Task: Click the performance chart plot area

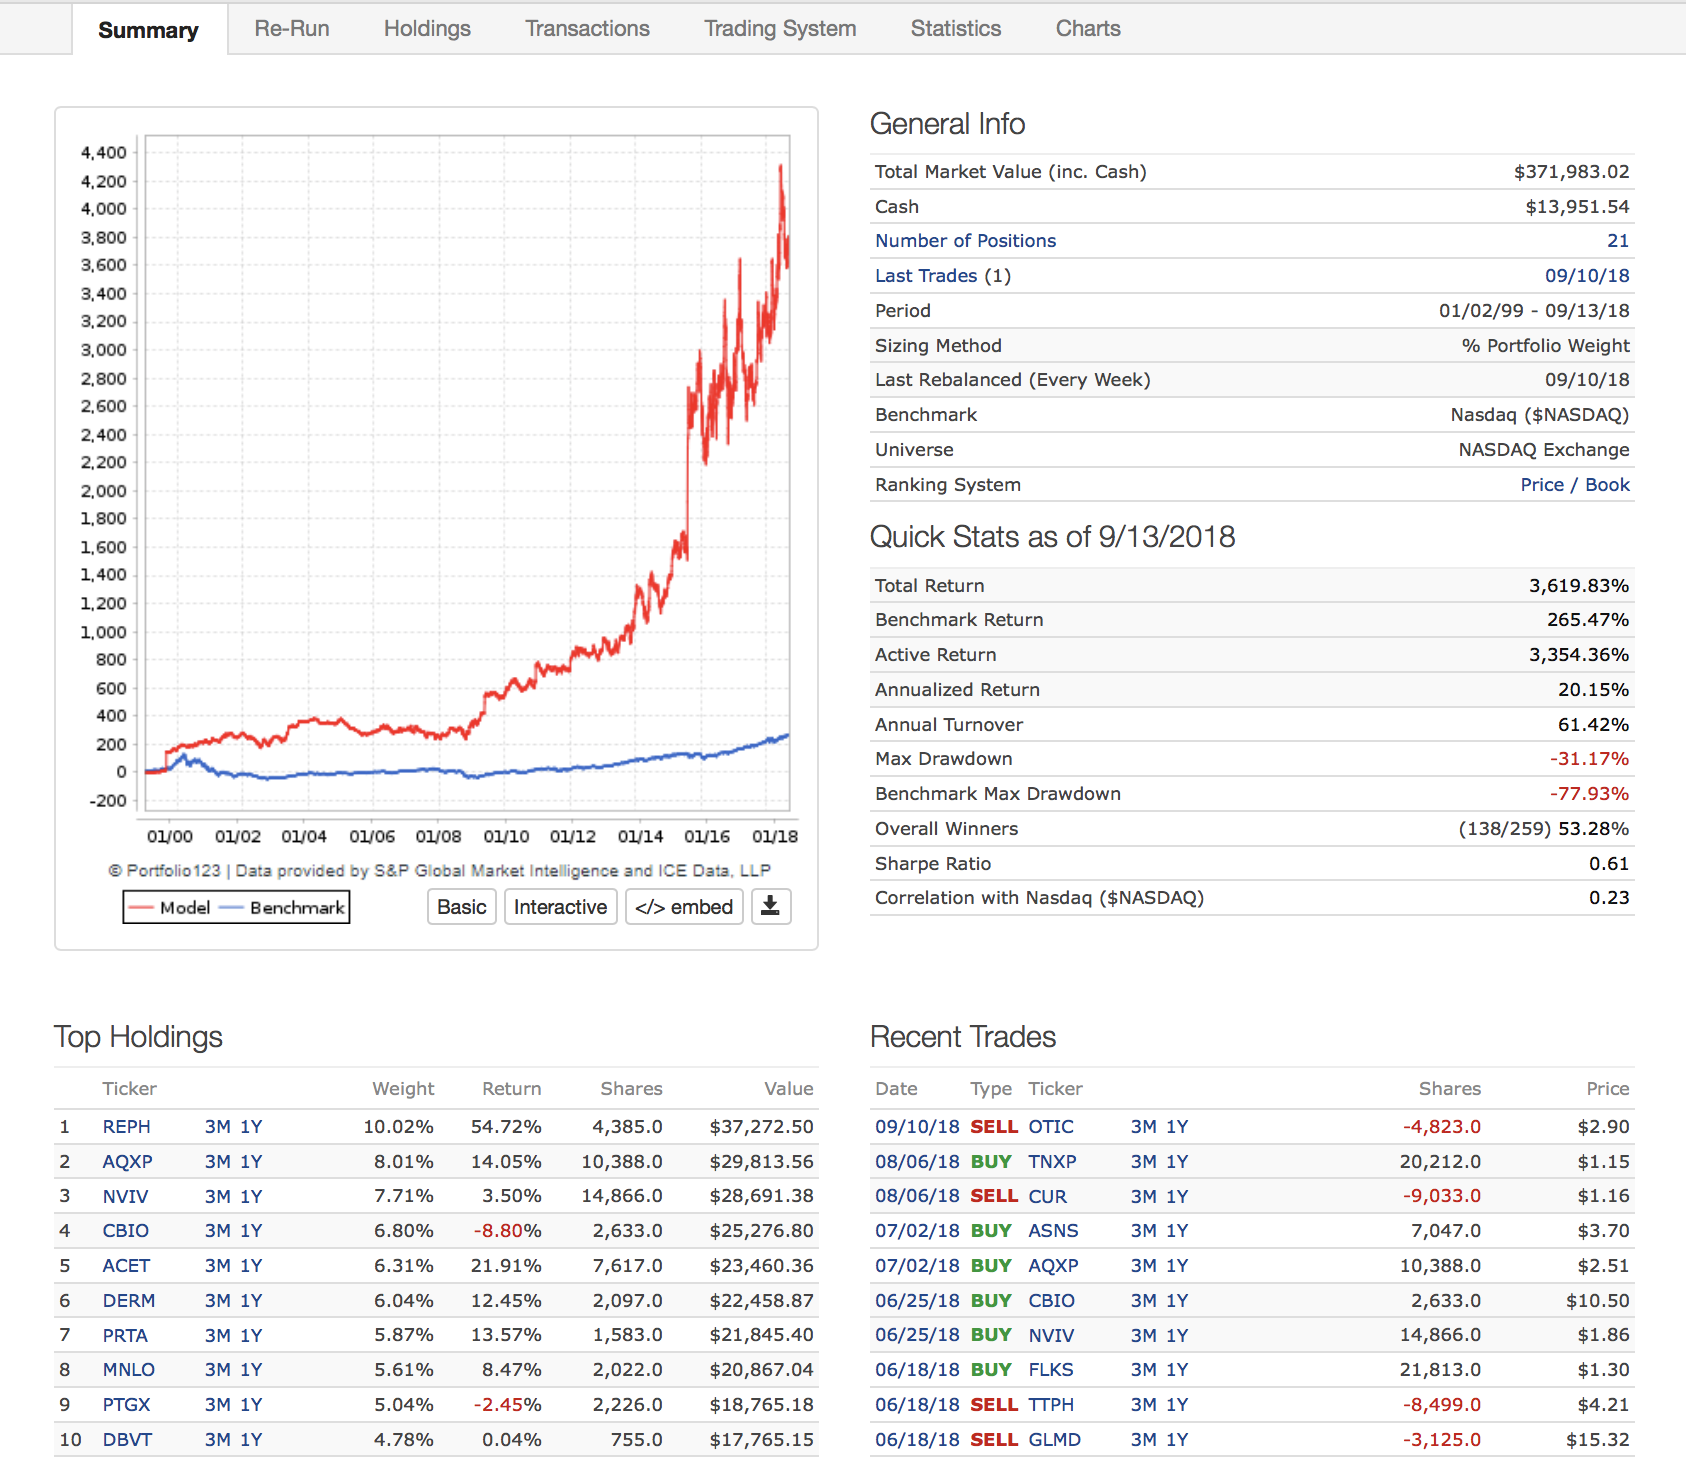Action: click(467, 472)
